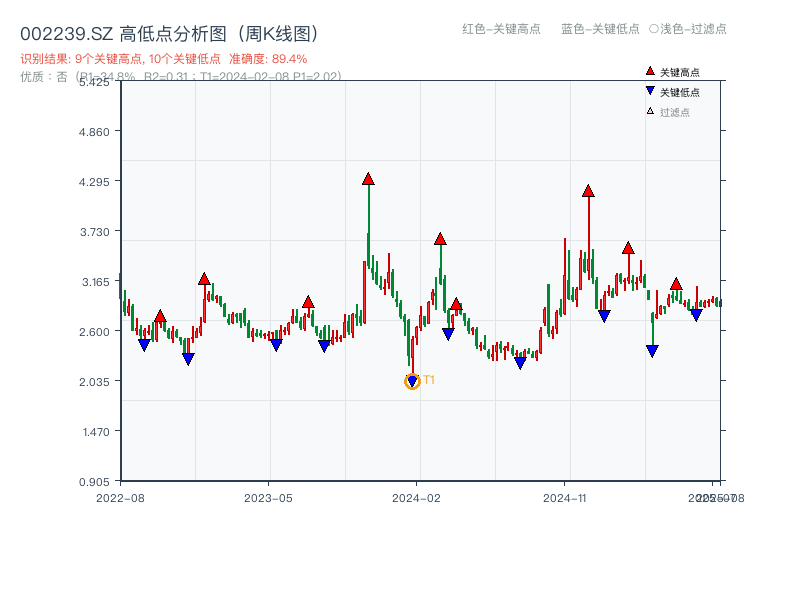This screenshot has height=600, width=800.
Task: Click the 蓝色-关键低点 header label
Action: (600, 29)
